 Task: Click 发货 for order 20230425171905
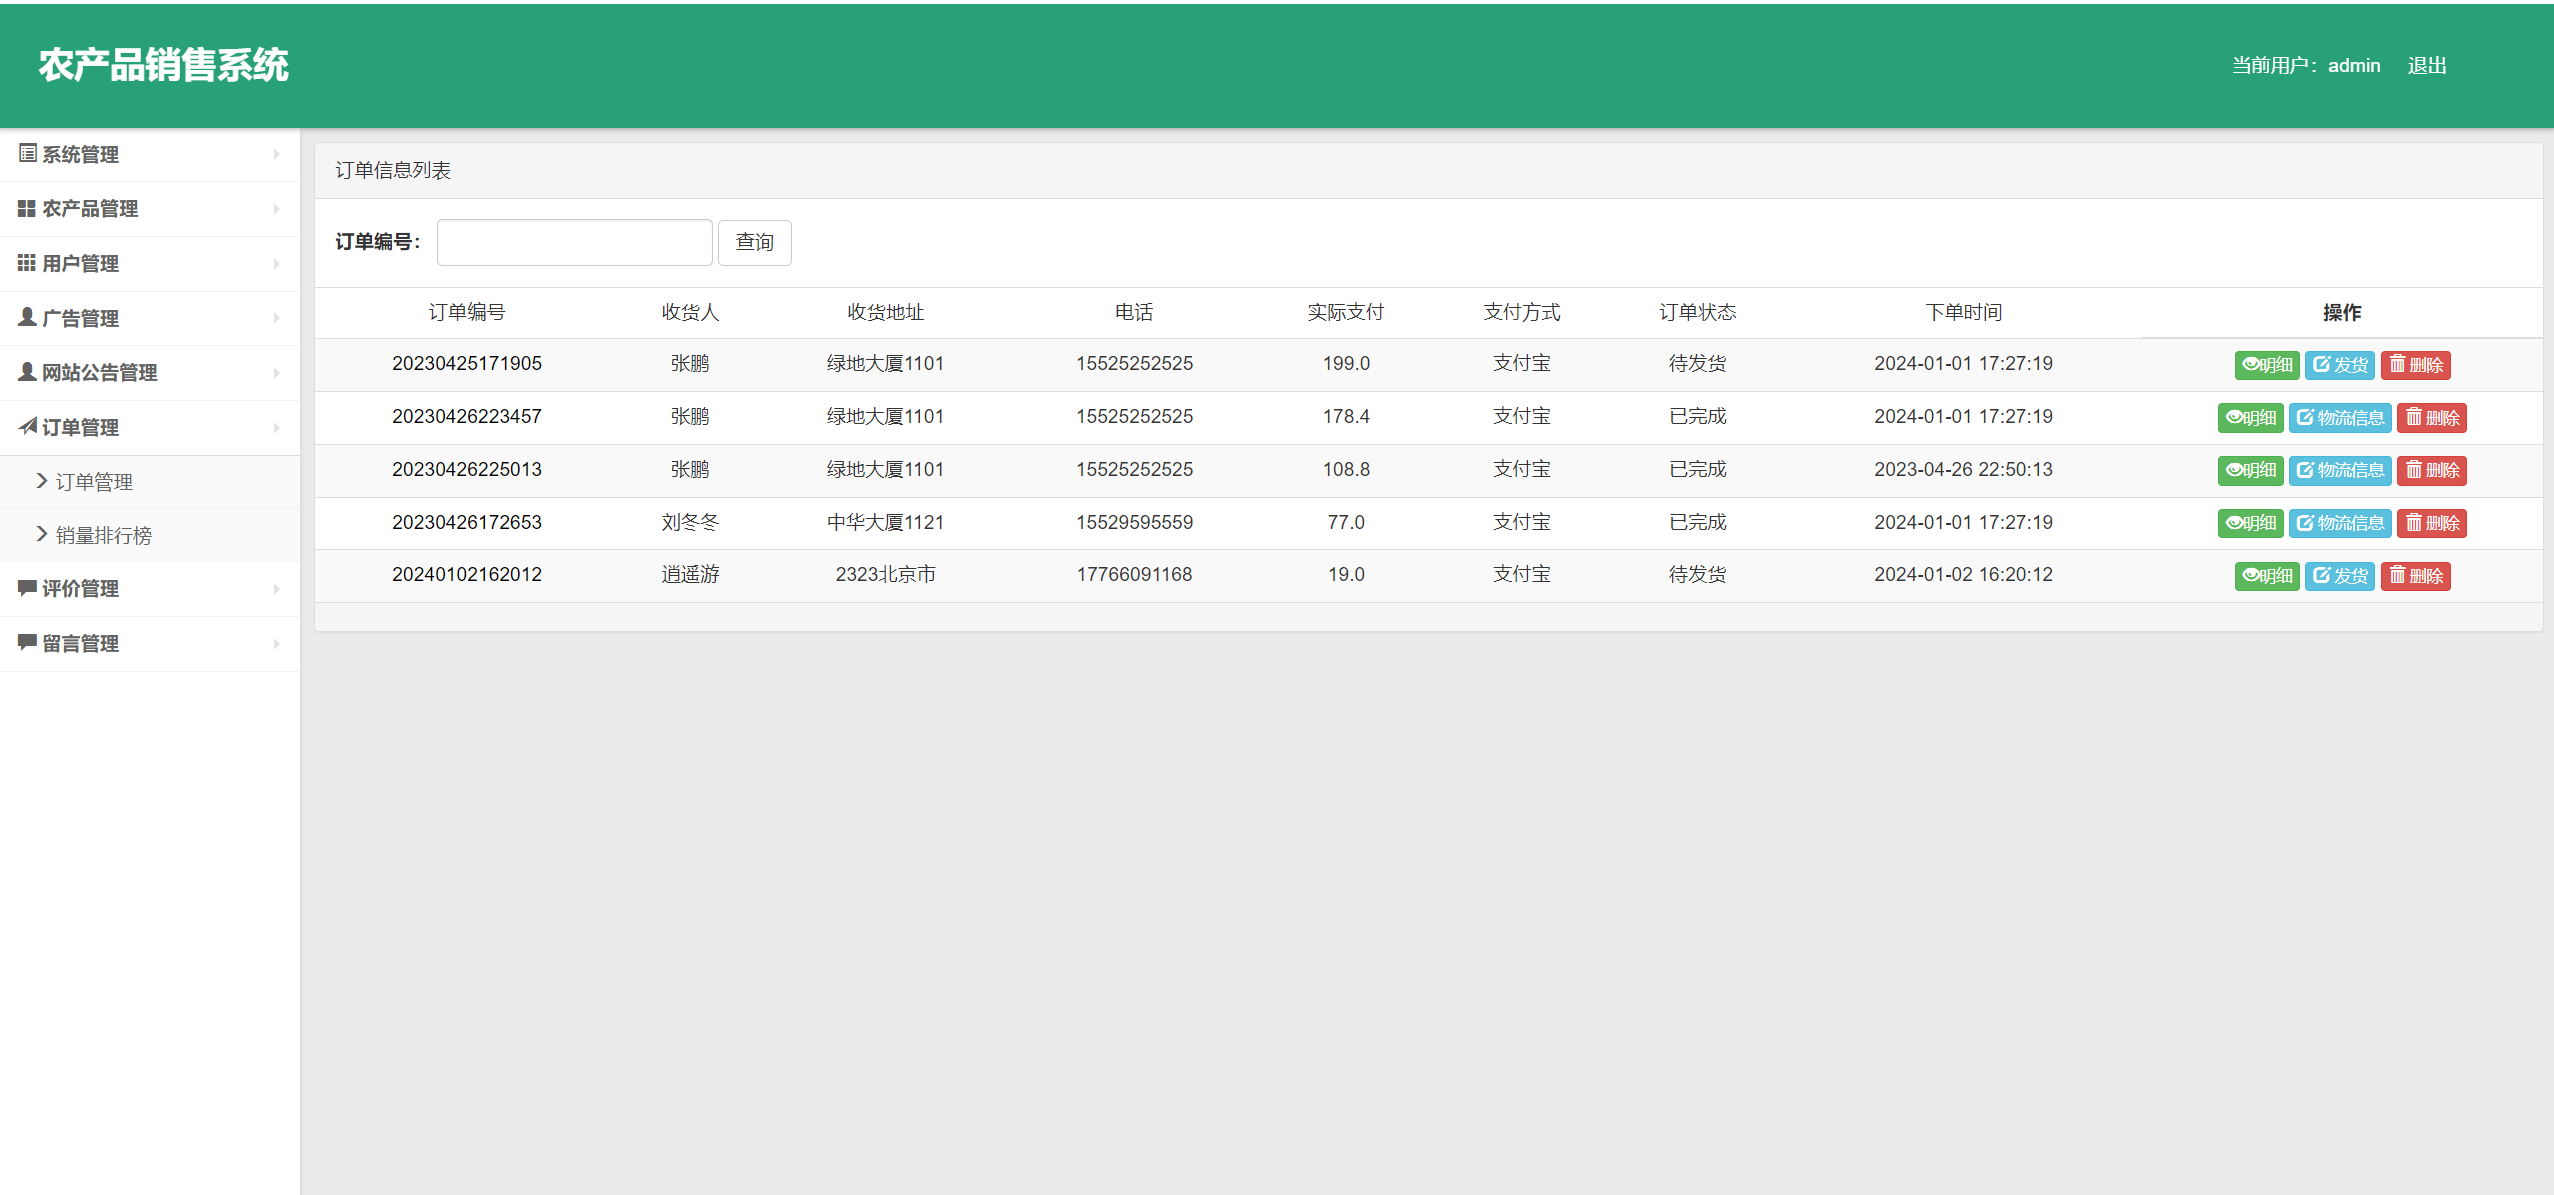pyautogui.click(x=2339, y=365)
